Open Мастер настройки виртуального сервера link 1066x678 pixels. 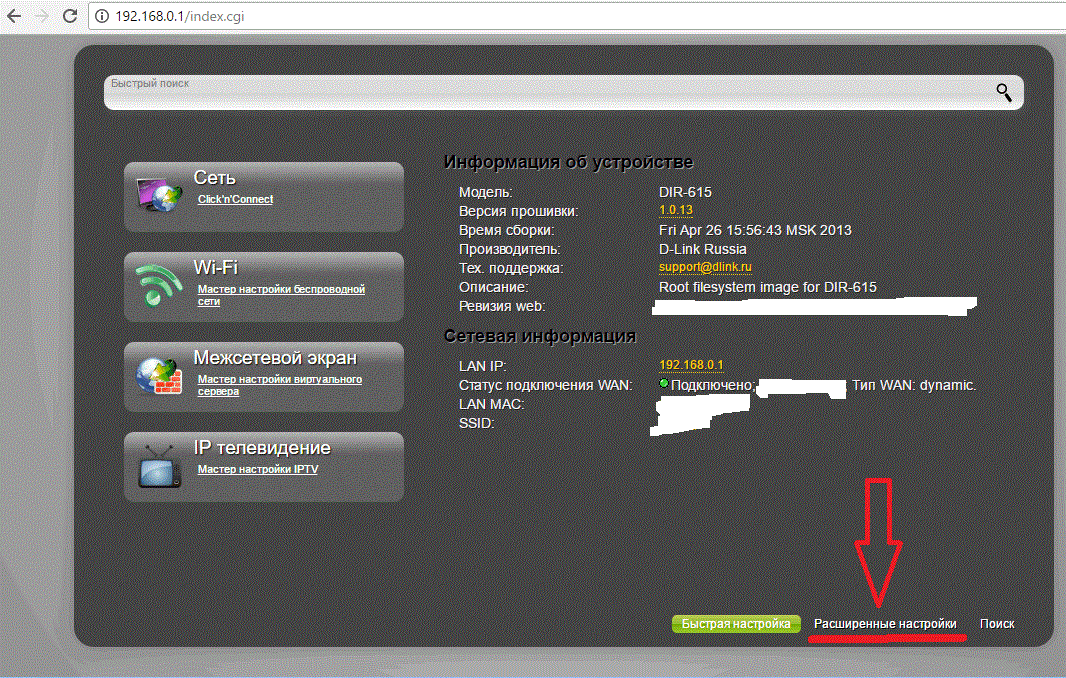pyautogui.click(x=279, y=385)
